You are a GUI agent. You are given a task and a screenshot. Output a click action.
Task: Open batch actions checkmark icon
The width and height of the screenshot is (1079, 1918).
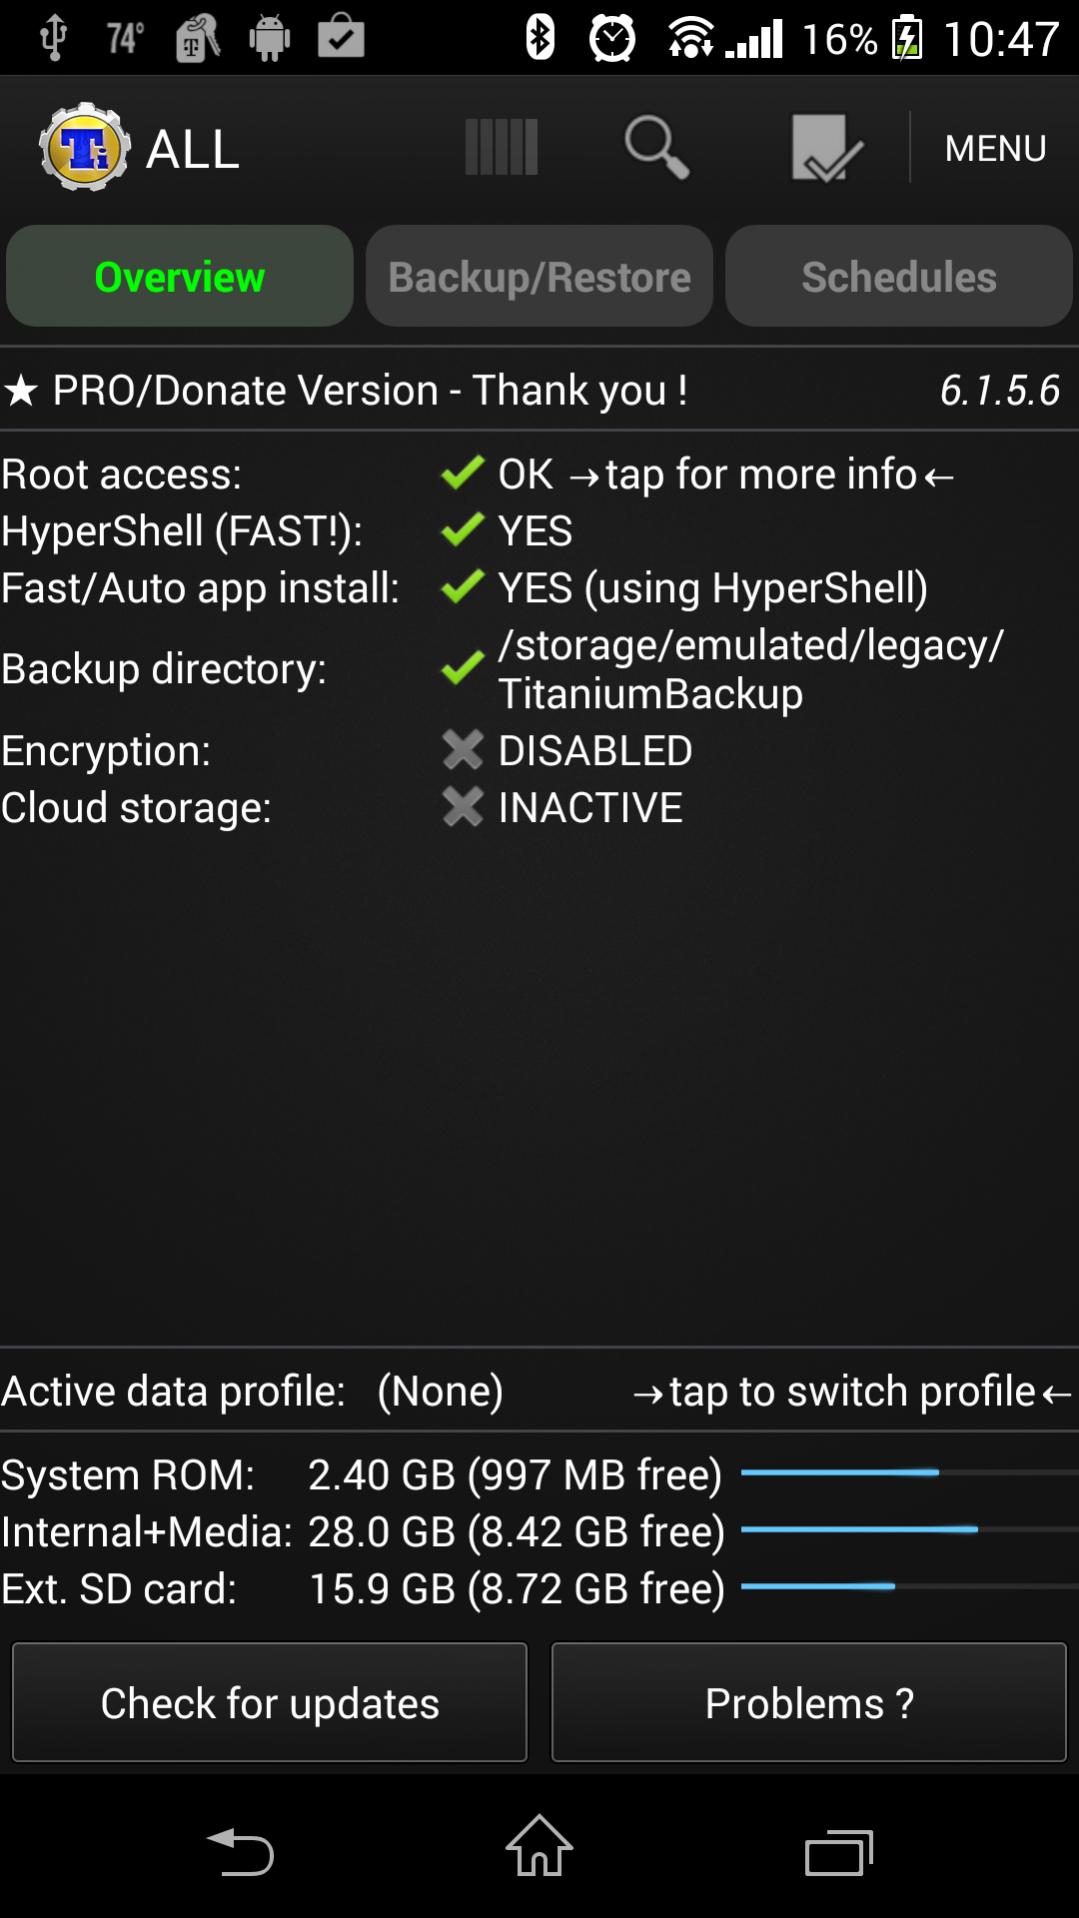click(x=827, y=147)
